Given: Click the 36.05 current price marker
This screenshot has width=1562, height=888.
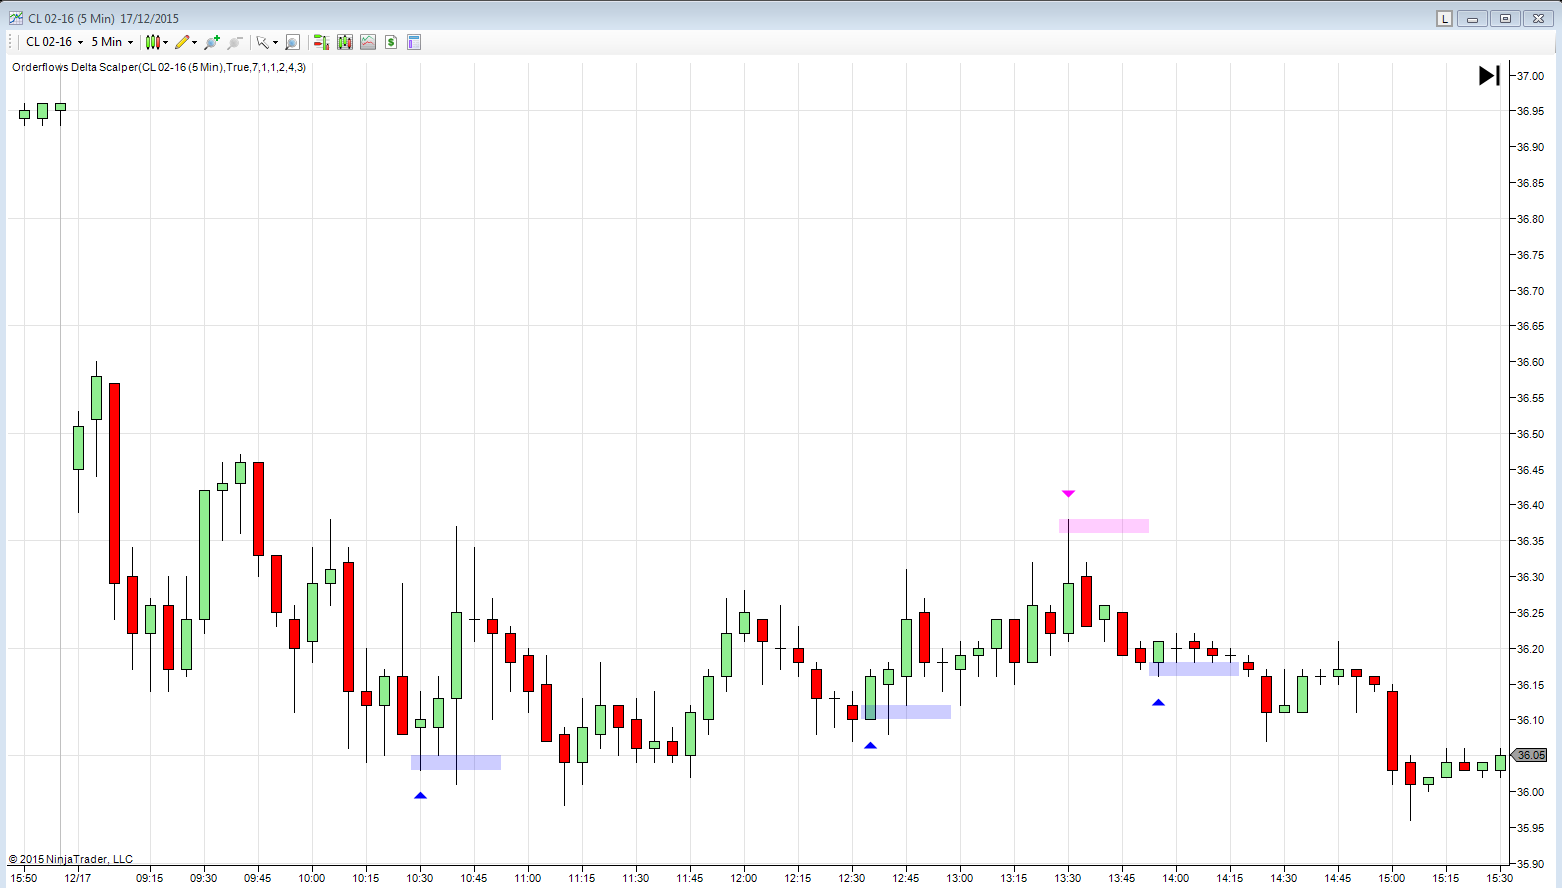Looking at the screenshot, I should (x=1529, y=755).
